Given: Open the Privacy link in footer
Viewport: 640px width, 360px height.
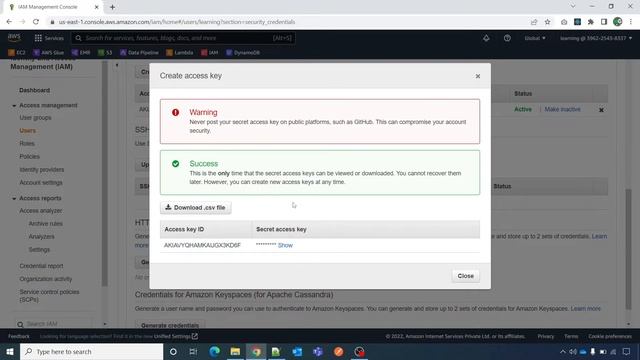Looking at the screenshot, I should coord(546,336).
